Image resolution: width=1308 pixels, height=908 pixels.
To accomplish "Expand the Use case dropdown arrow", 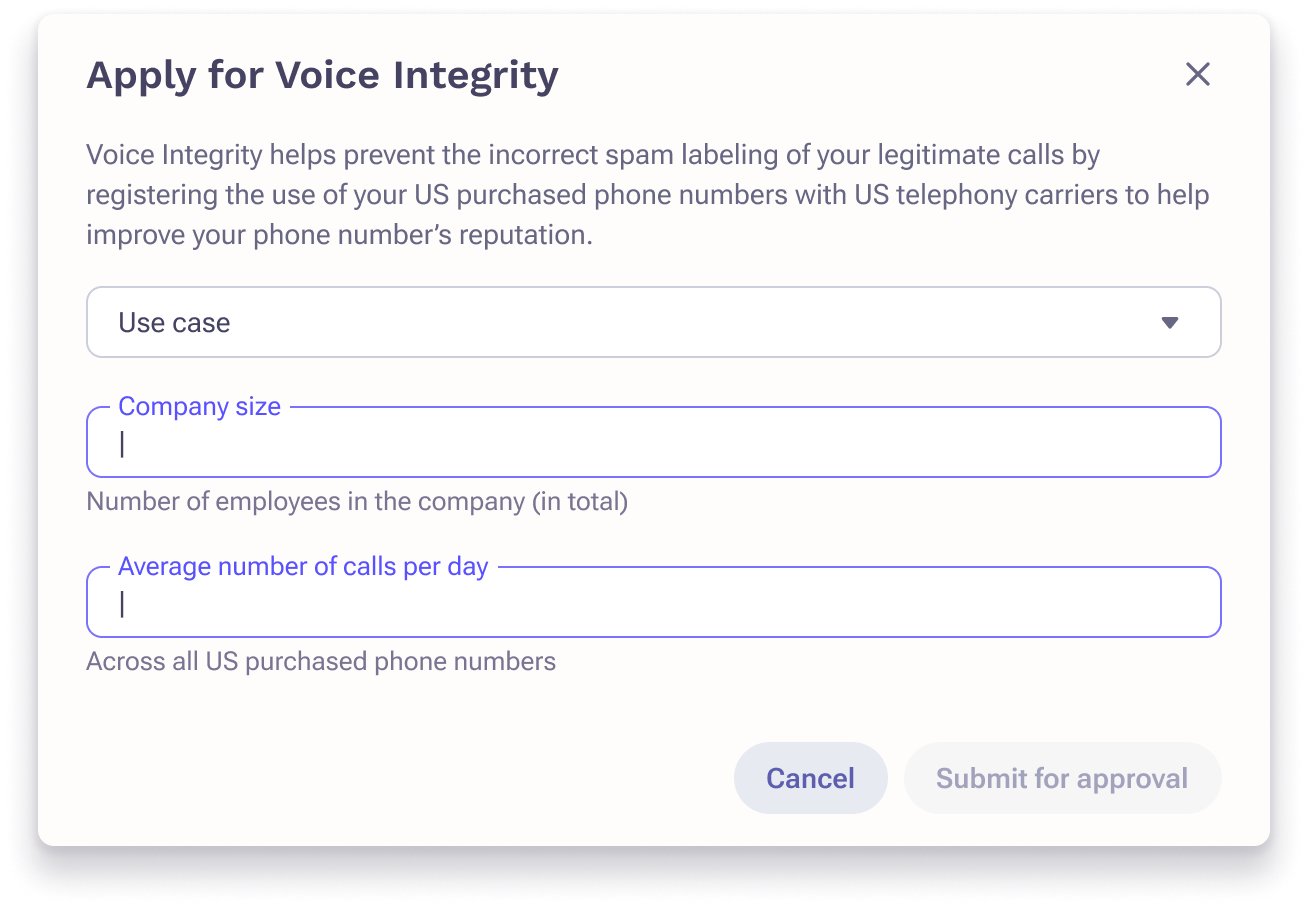I will [1170, 323].
